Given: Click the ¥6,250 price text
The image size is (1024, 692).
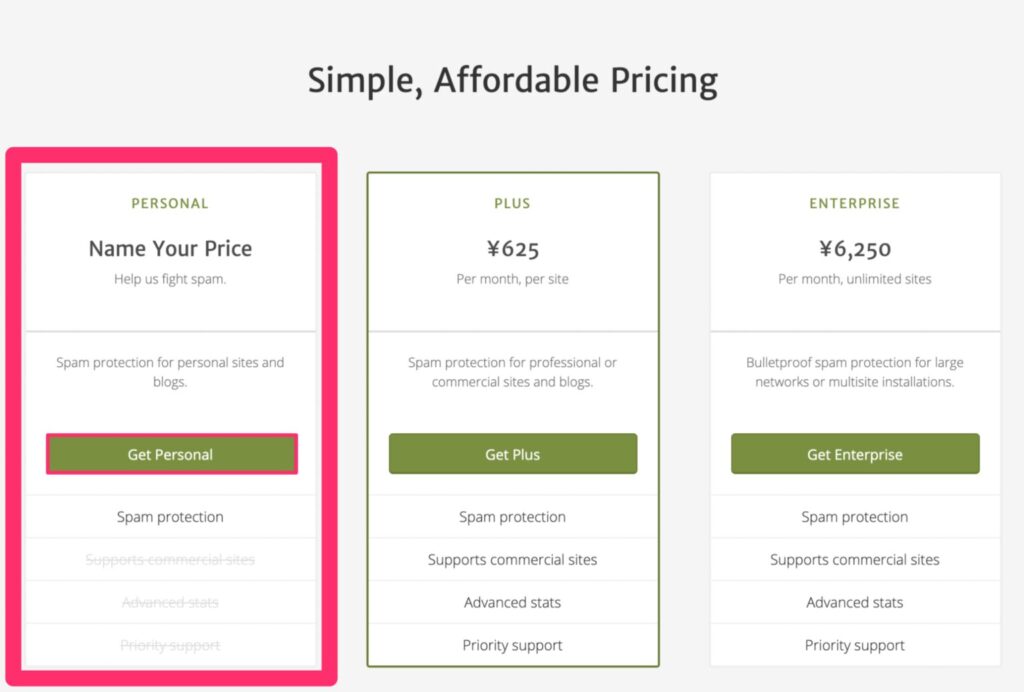Looking at the screenshot, I should point(854,249).
